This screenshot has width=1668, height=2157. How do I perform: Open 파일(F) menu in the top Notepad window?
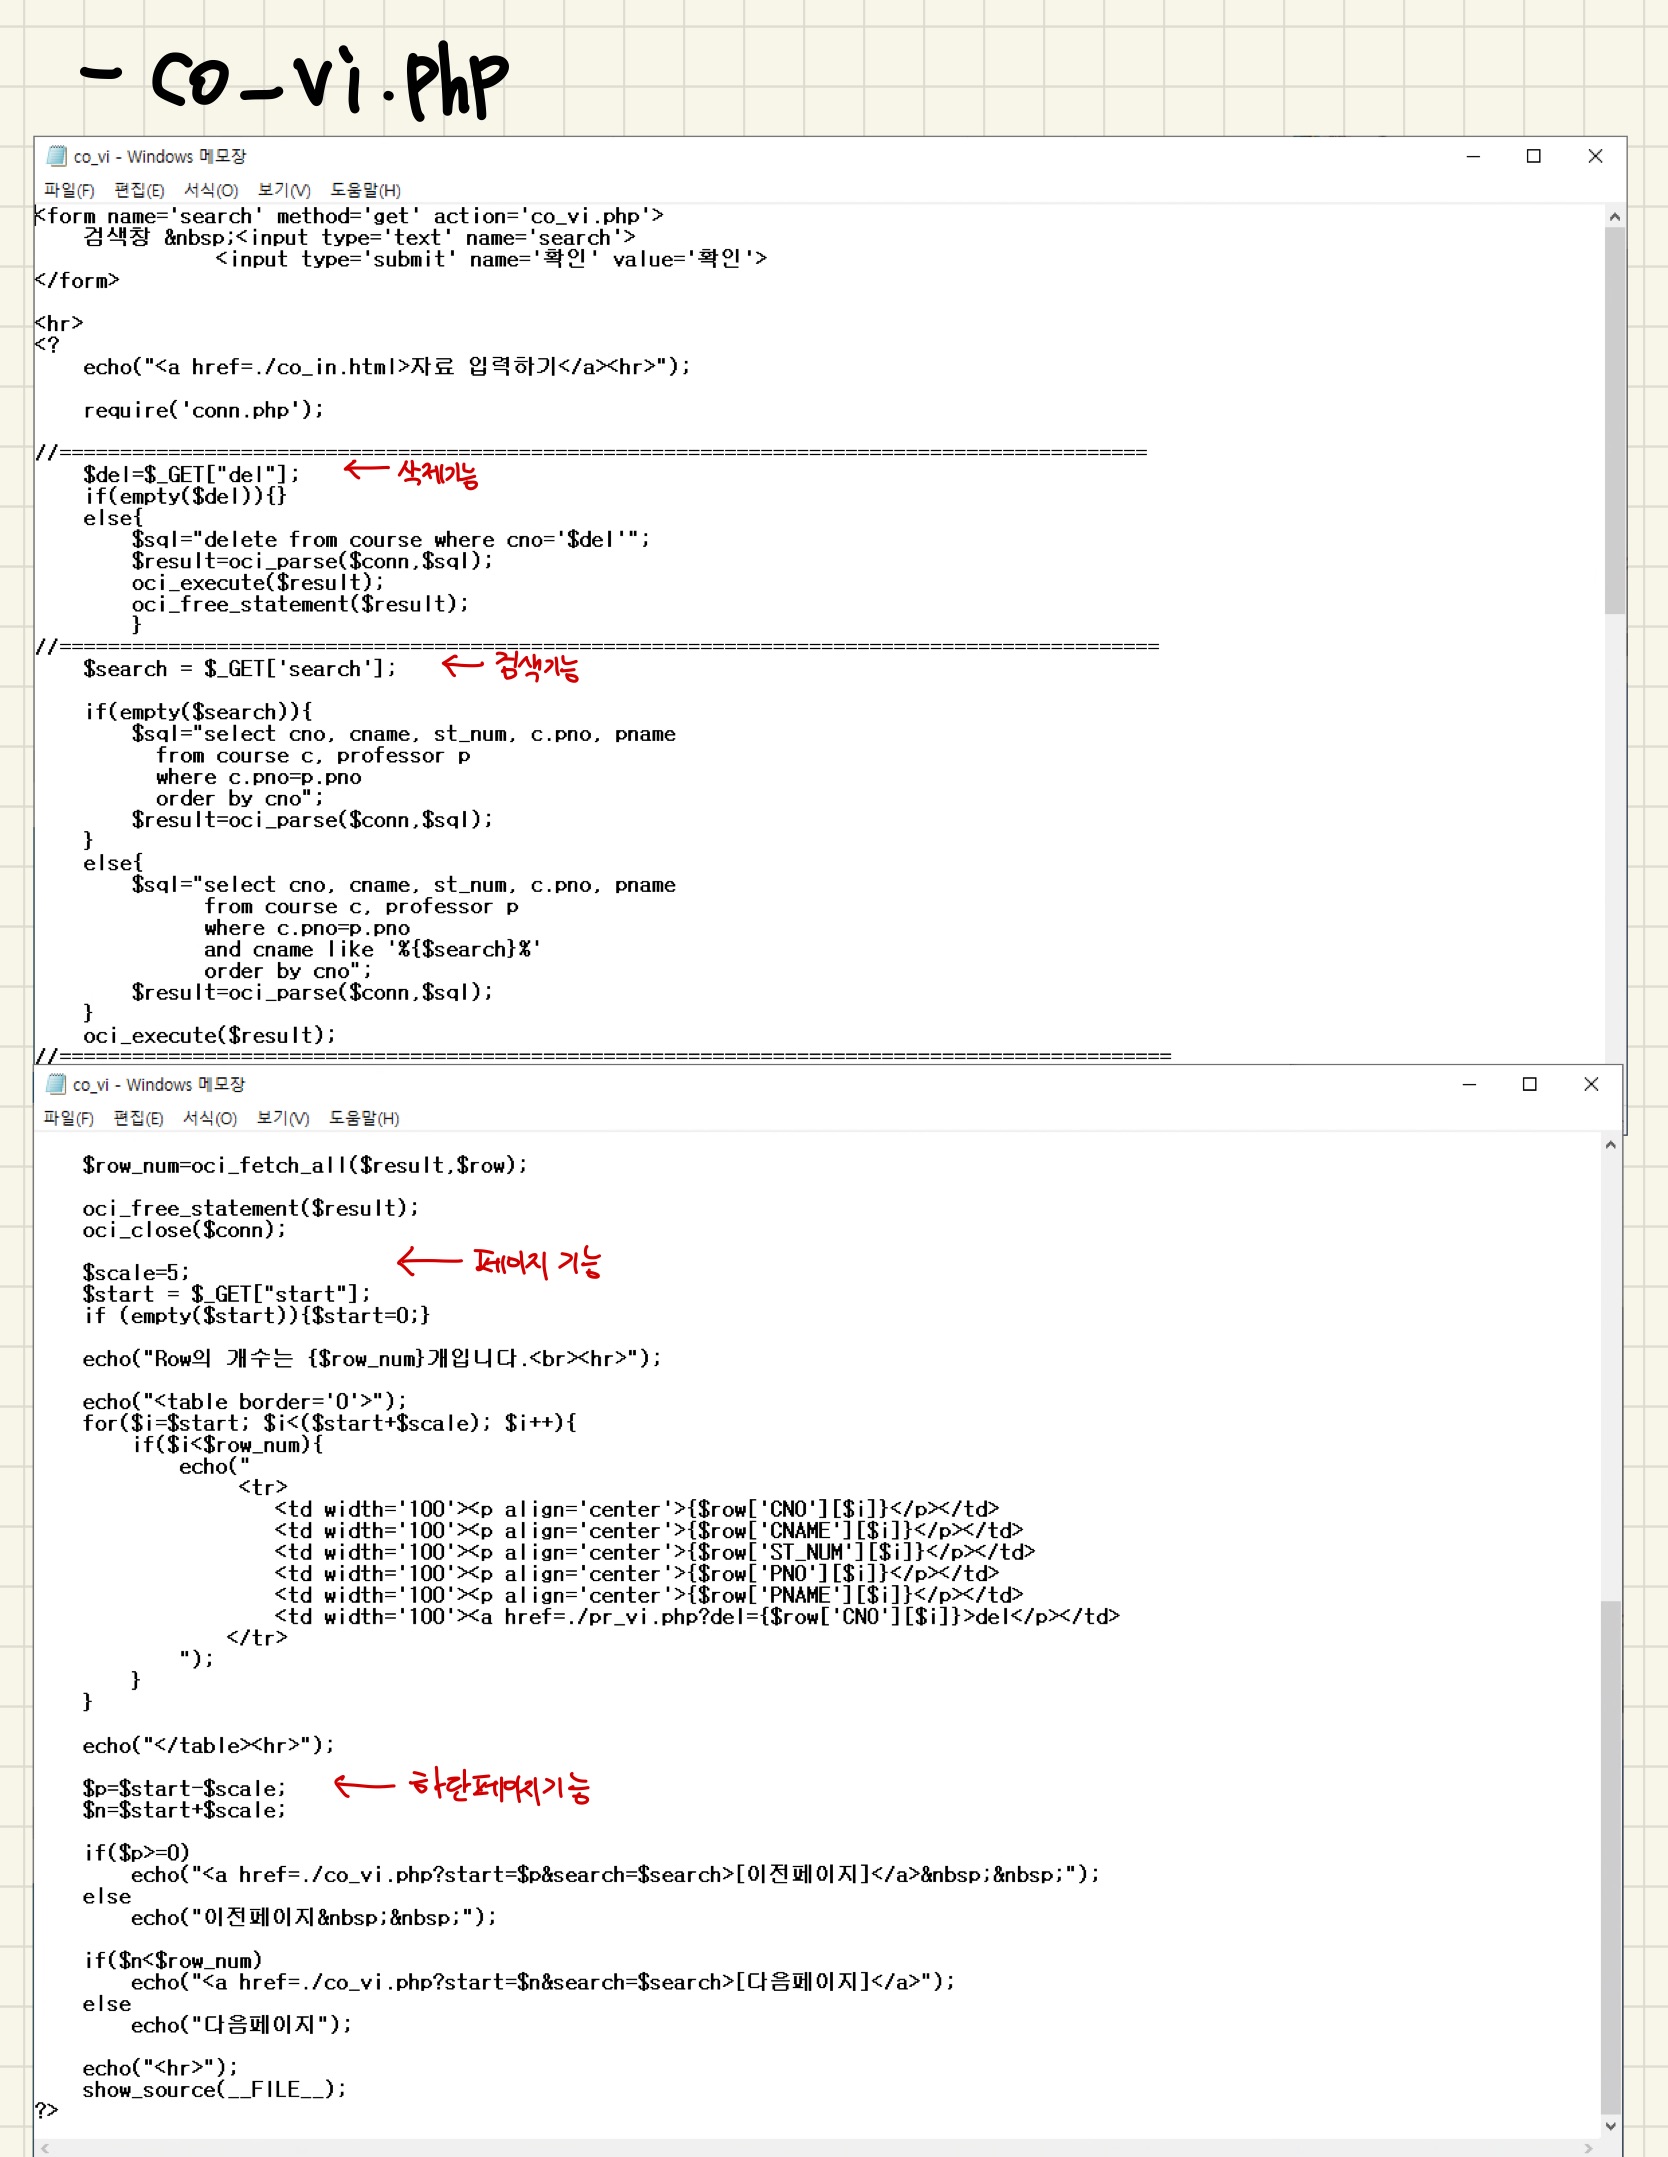[69, 190]
